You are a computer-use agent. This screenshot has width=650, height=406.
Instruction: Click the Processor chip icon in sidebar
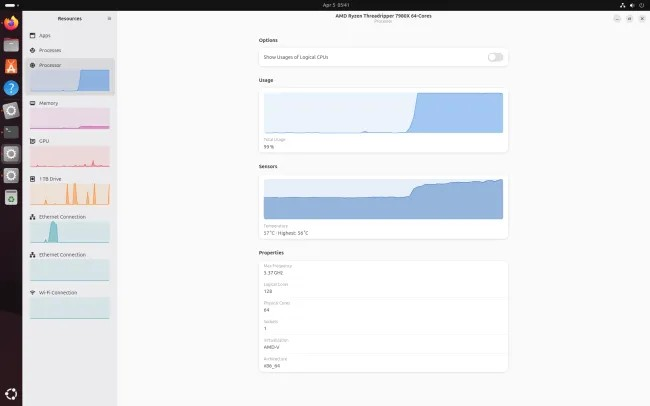33,64
